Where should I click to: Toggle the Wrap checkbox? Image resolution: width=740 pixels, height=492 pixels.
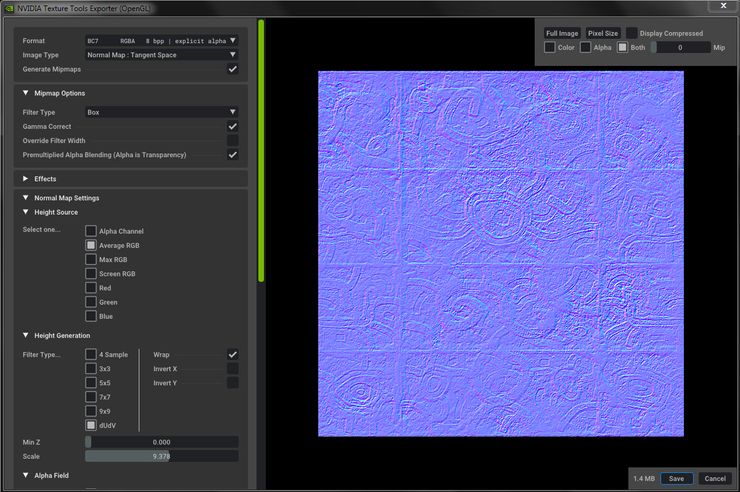coord(232,354)
